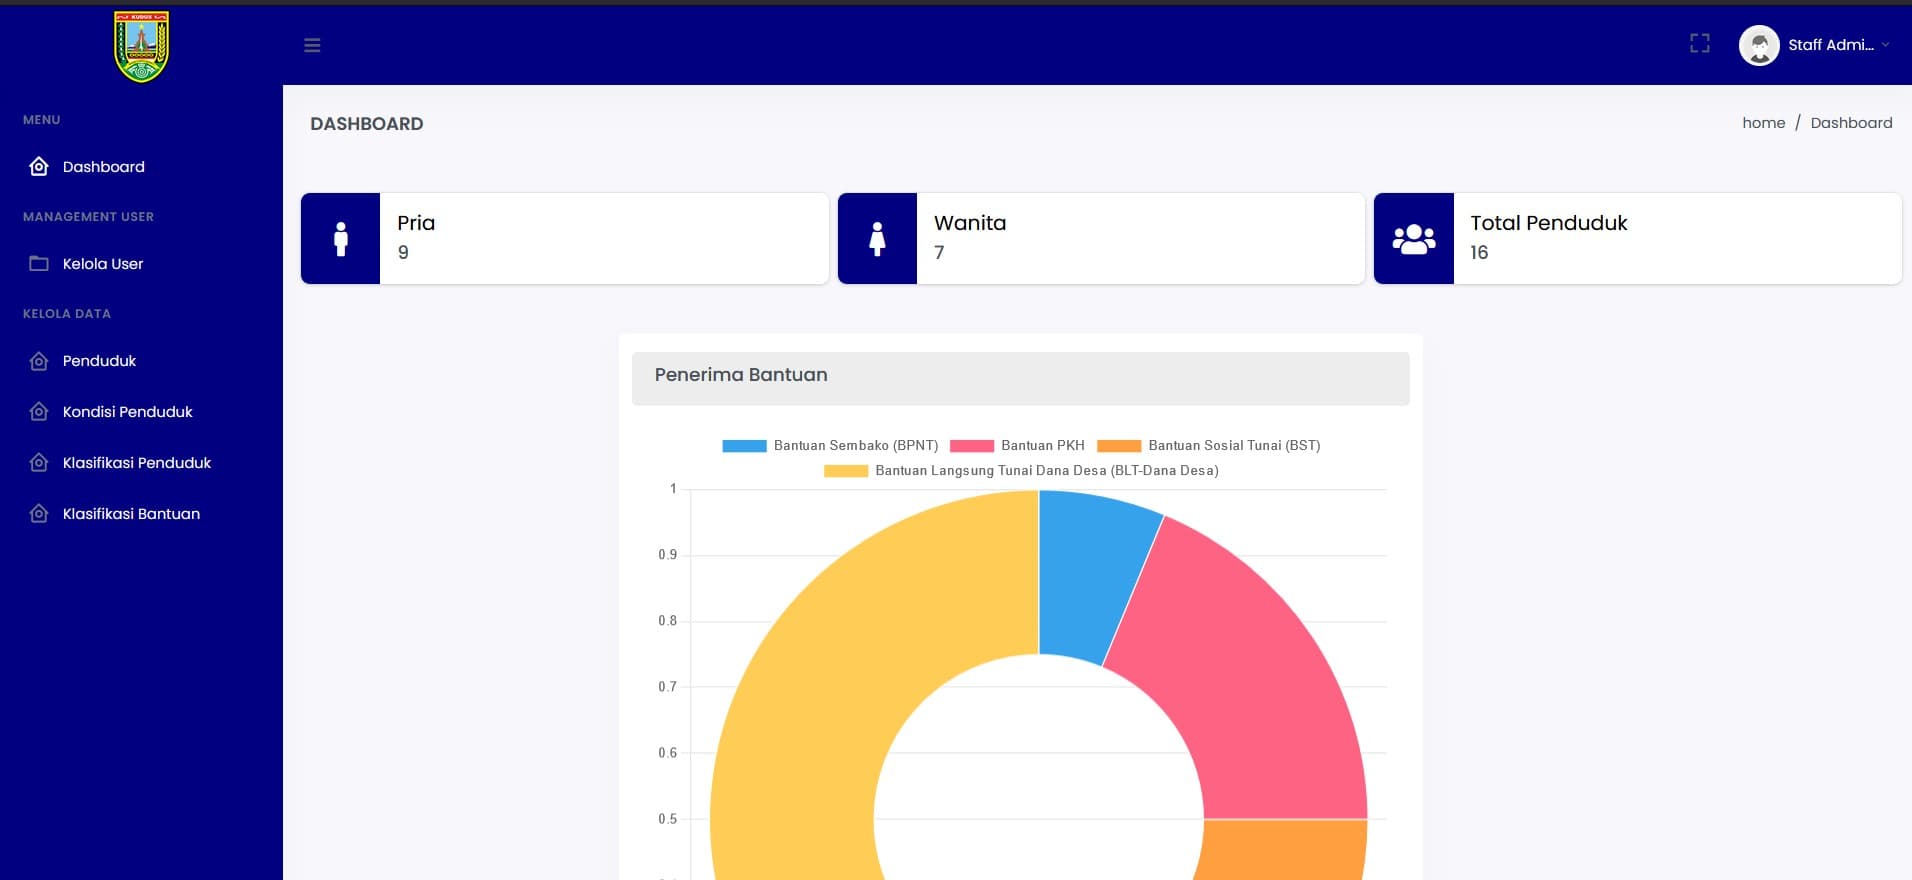Toggle yellow BLT-Dana Desa legend swatch

846,471
